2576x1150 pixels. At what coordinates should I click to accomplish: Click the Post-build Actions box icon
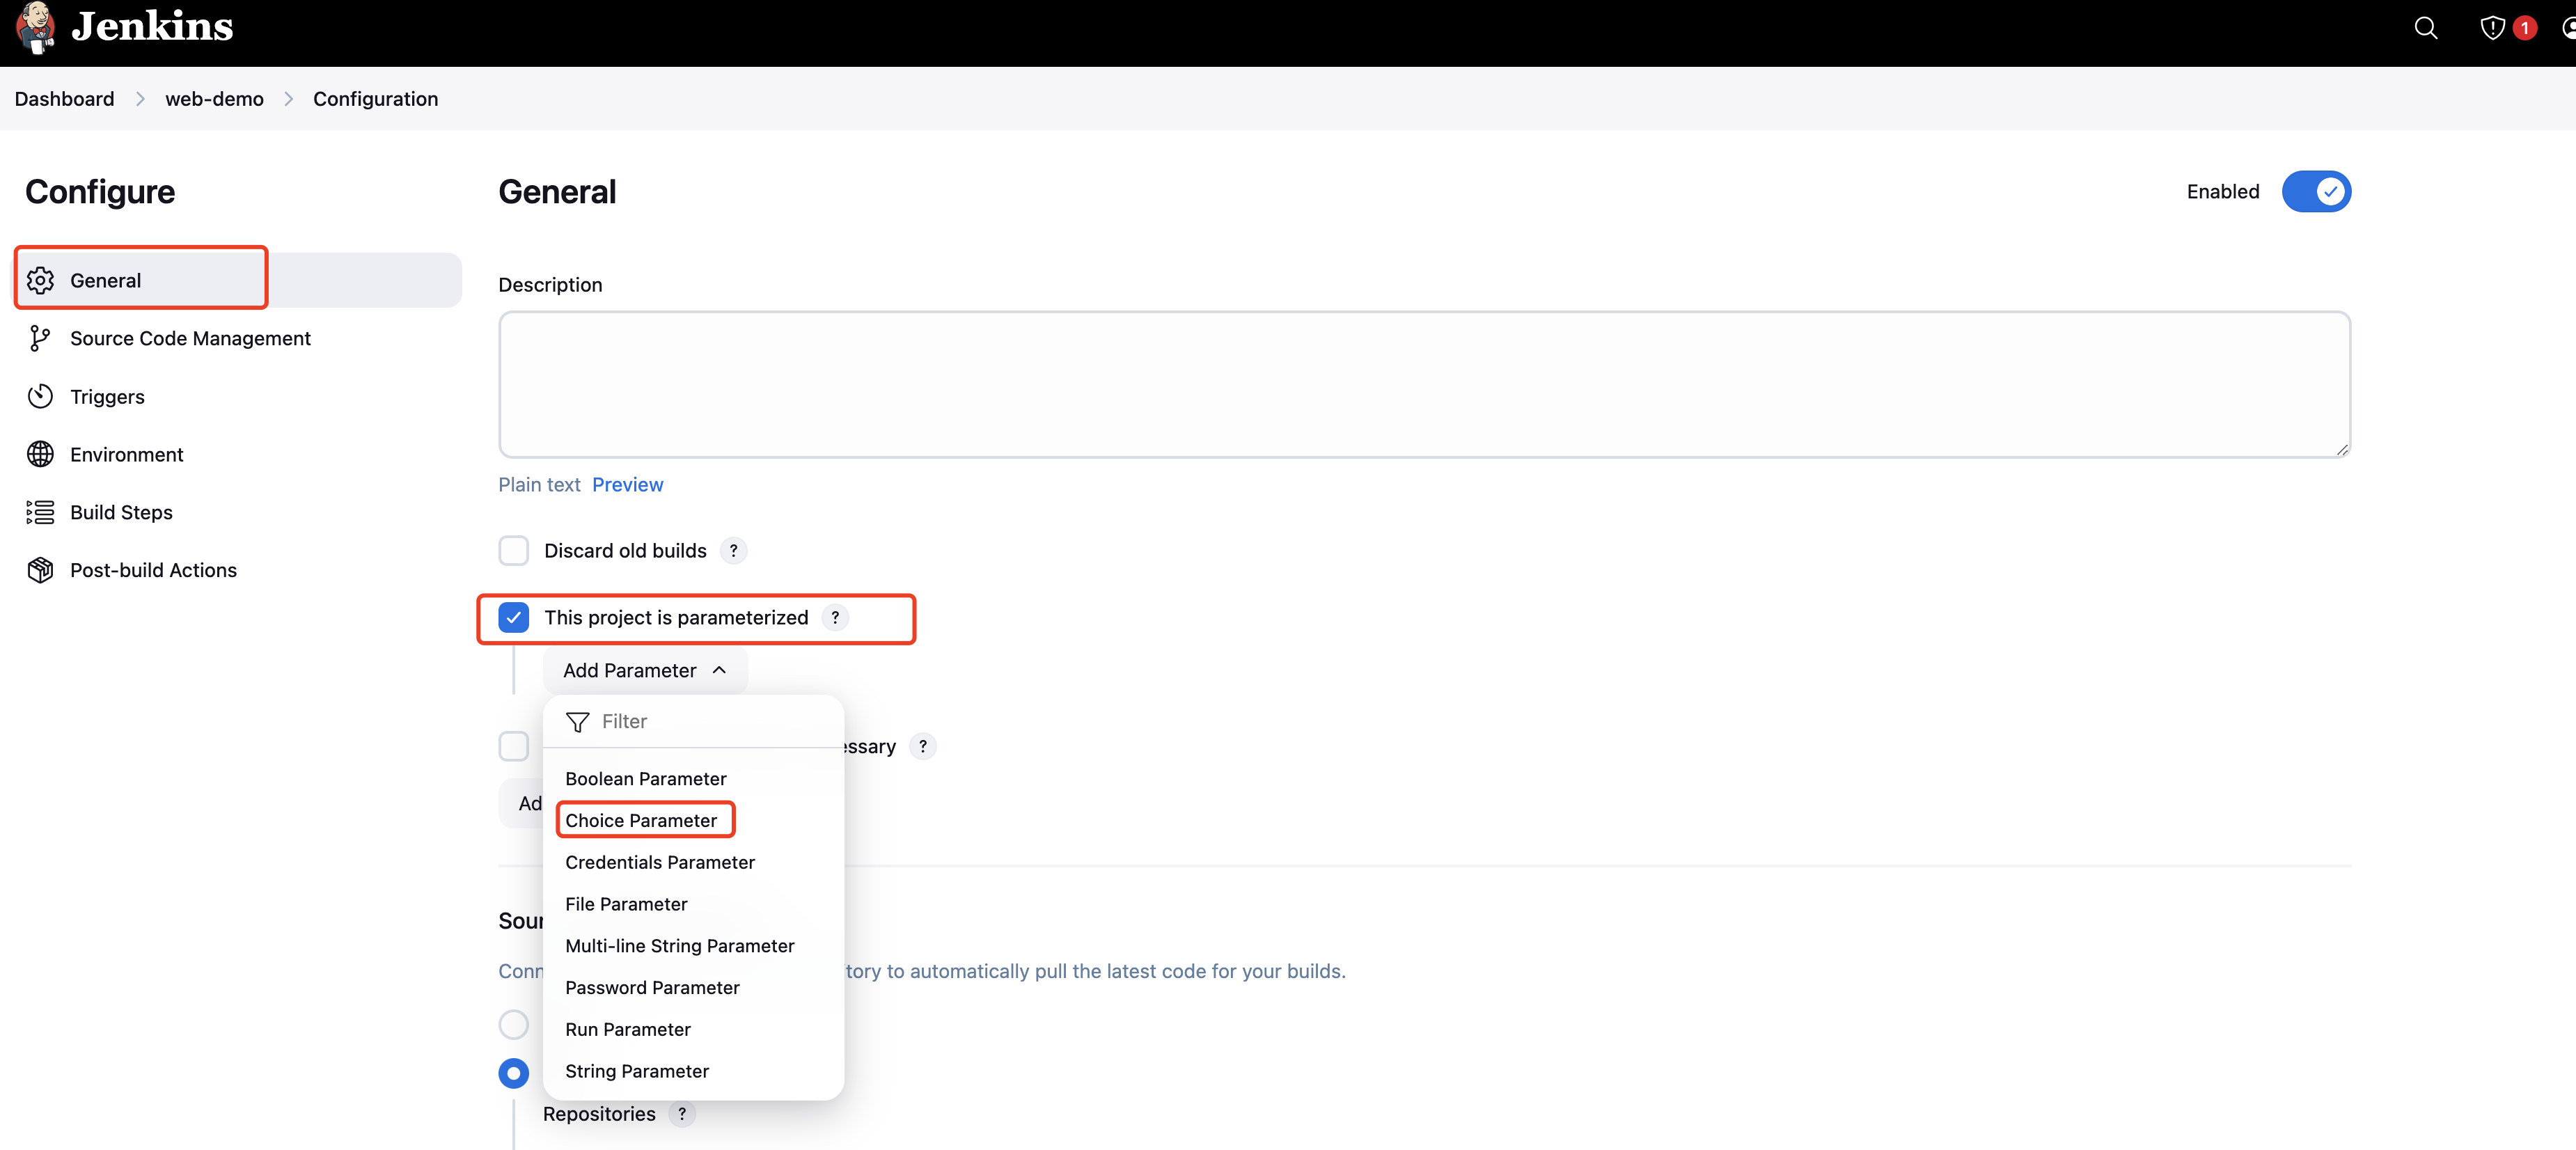coord(40,570)
